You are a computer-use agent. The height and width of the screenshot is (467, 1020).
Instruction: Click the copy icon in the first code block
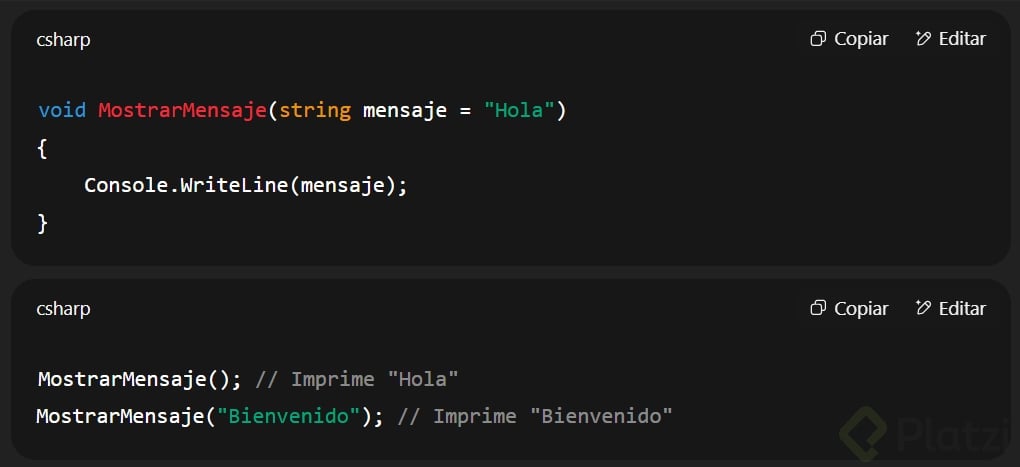point(818,39)
